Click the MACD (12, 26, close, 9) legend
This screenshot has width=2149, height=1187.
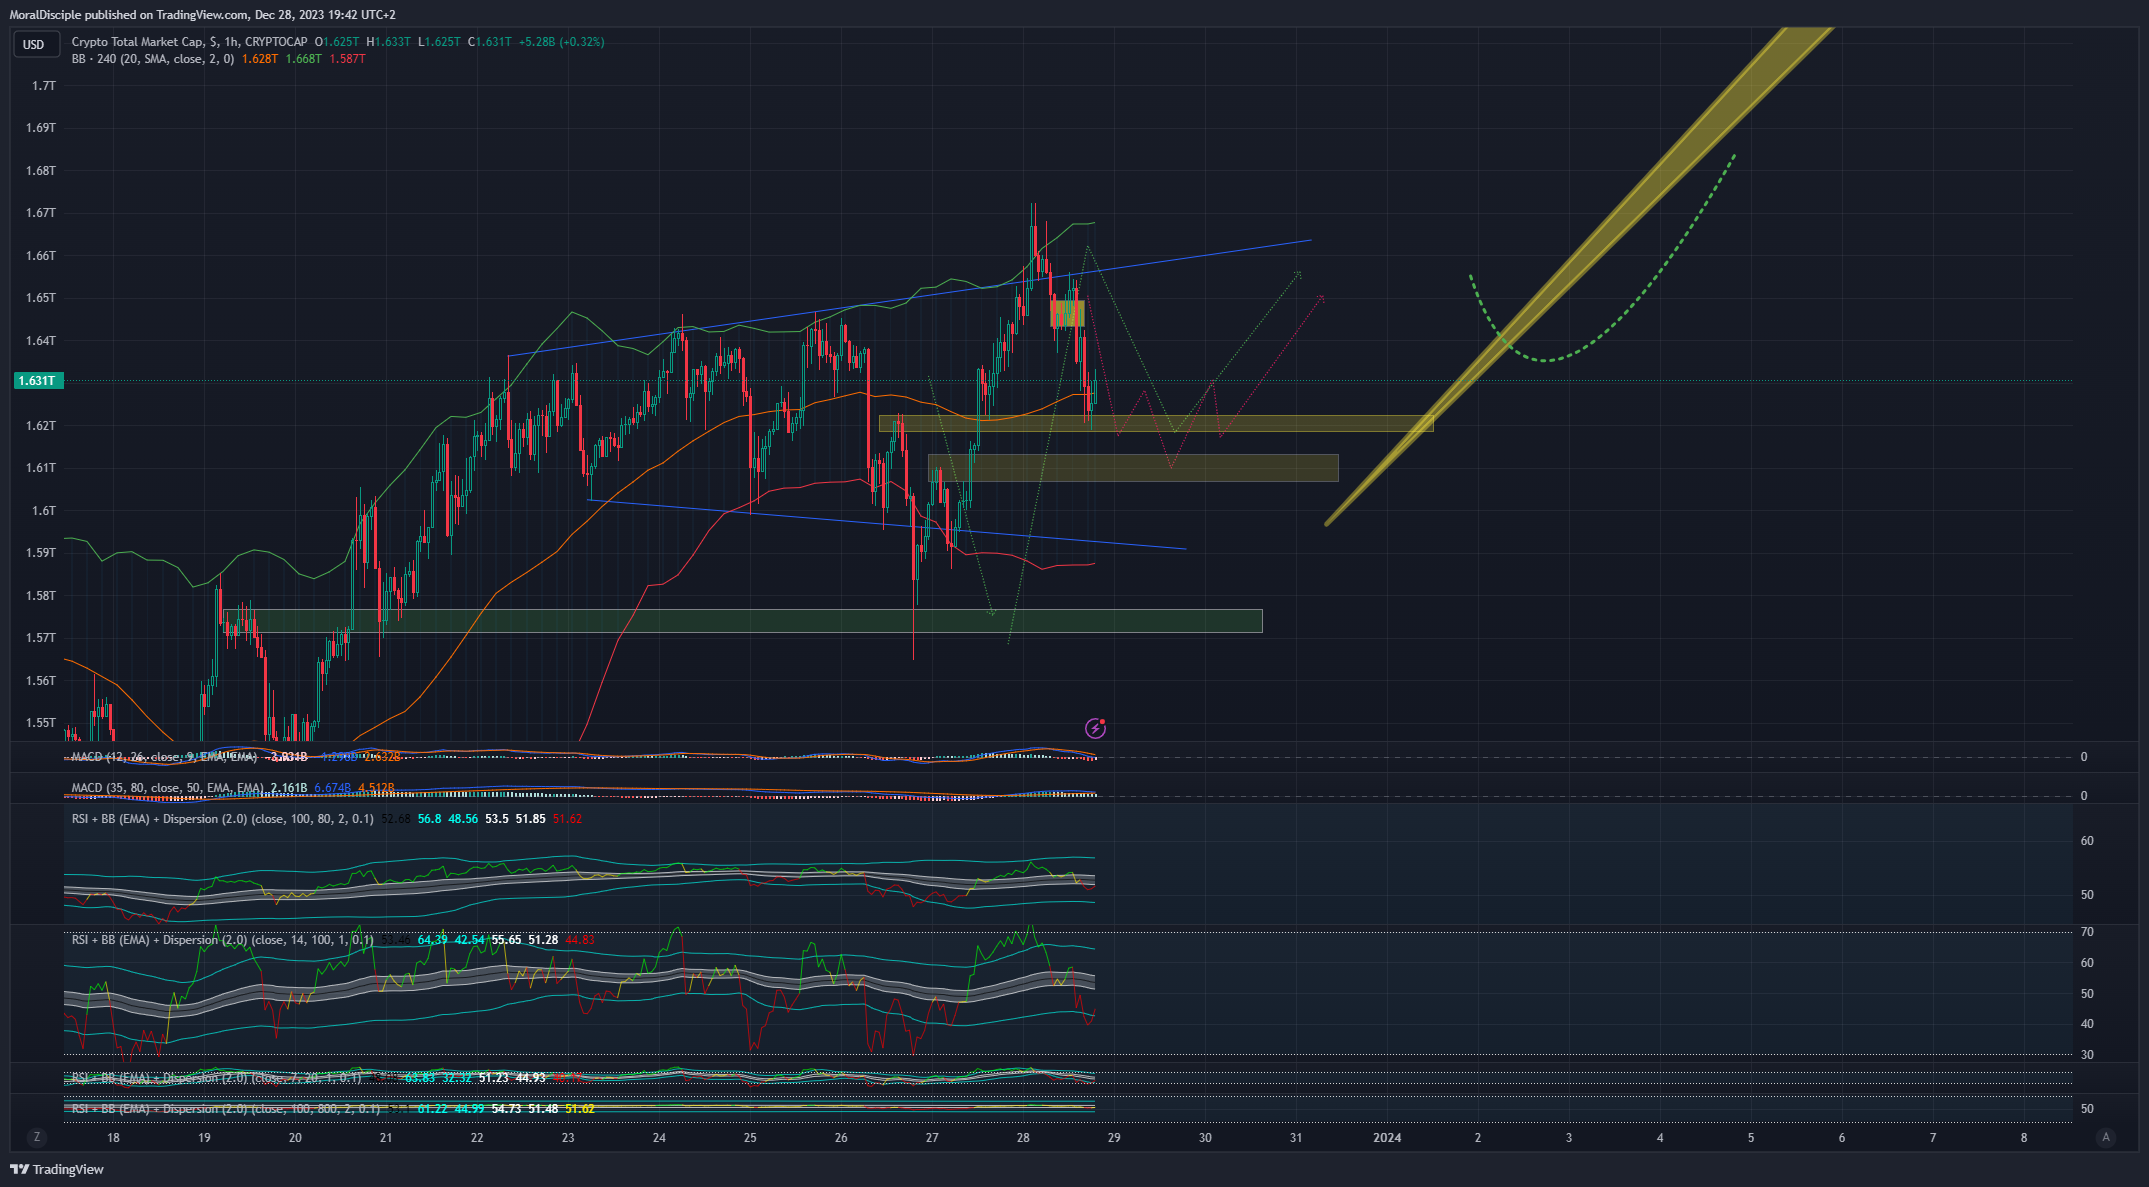pos(164,757)
